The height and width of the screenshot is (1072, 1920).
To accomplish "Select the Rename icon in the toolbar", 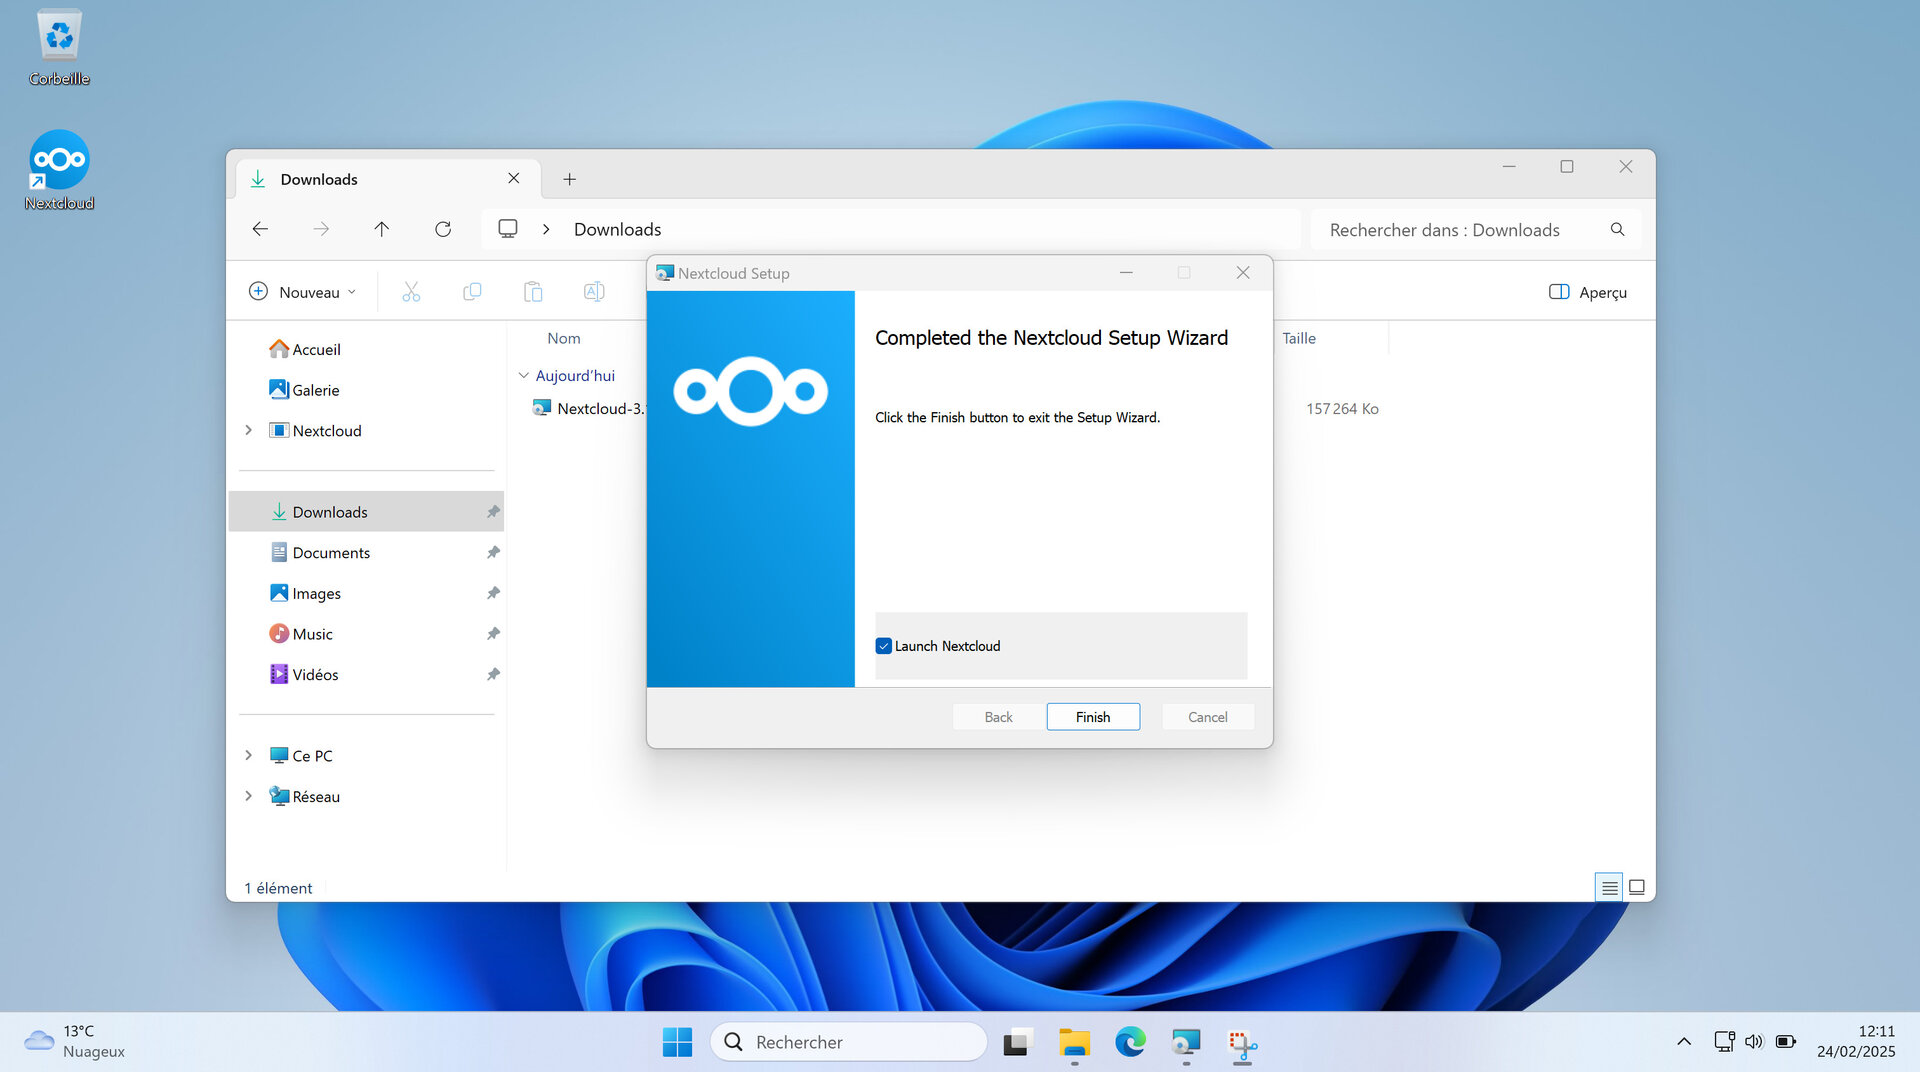I will pyautogui.click(x=593, y=291).
